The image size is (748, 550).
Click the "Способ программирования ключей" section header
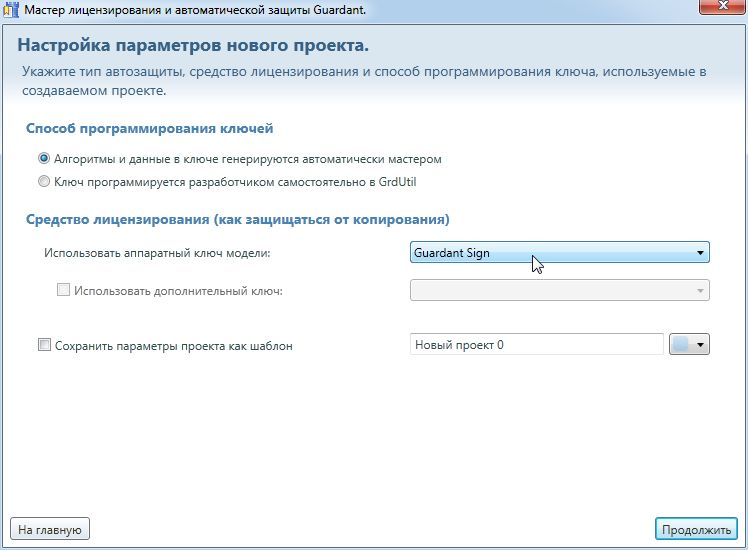pyautogui.click(x=149, y=129)
